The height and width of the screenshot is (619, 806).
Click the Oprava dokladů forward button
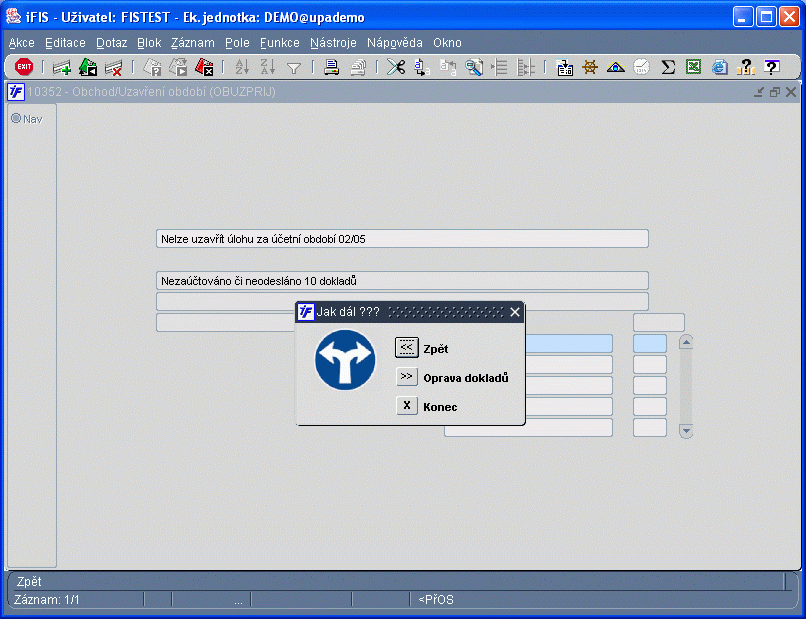pos(407,376)
